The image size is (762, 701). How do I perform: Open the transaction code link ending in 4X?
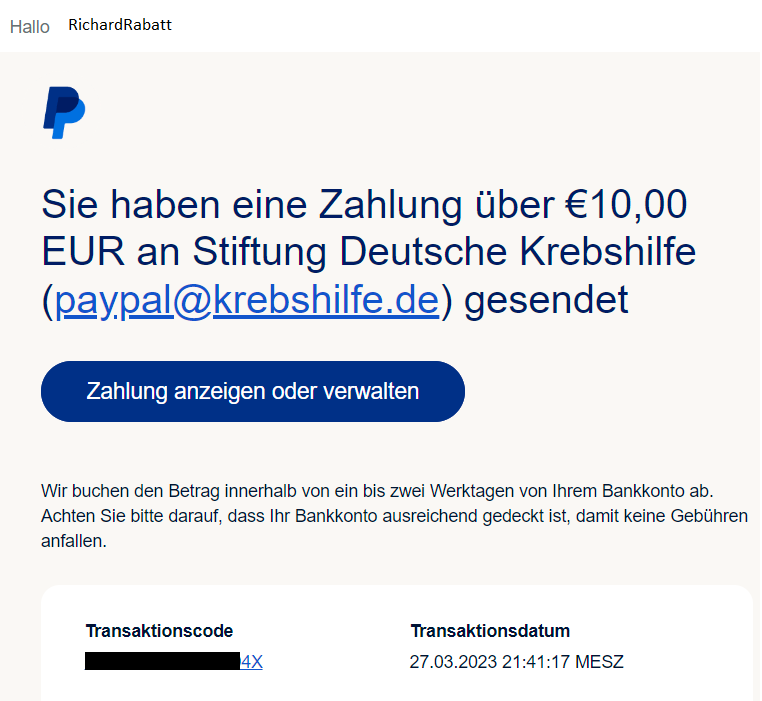pyautogui.click(x=251, y=661)
